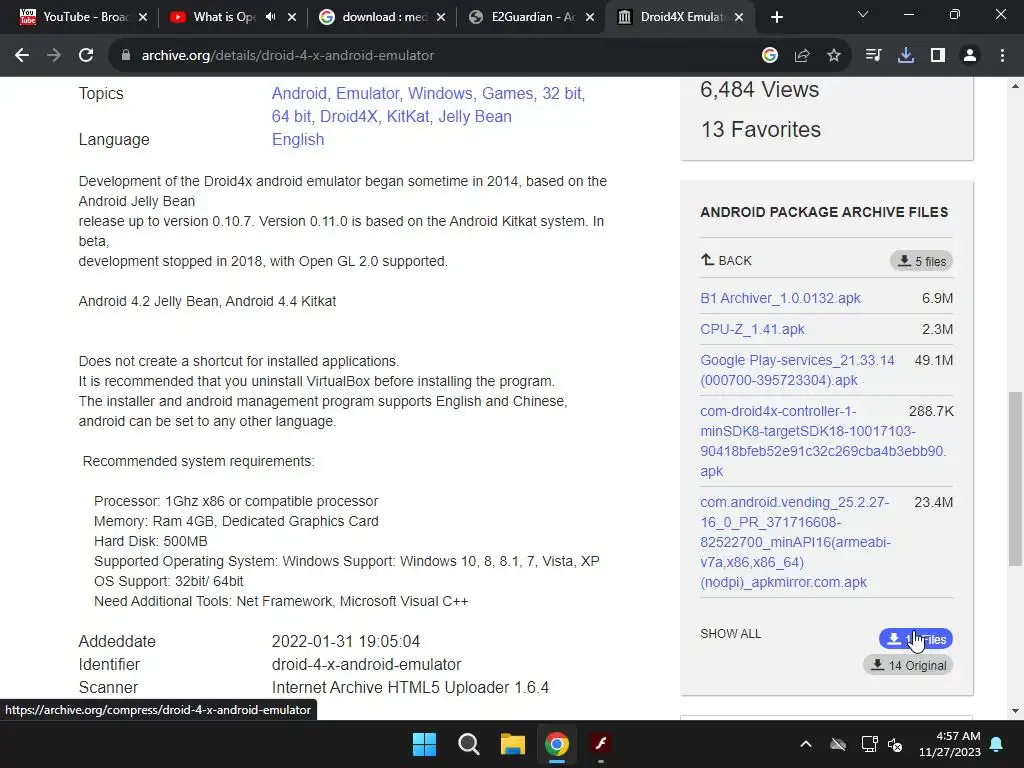This screenshot has height=768, width=1024.
Task: Click the page vertical scrollbar thumb
Action: pos(1015,479)
